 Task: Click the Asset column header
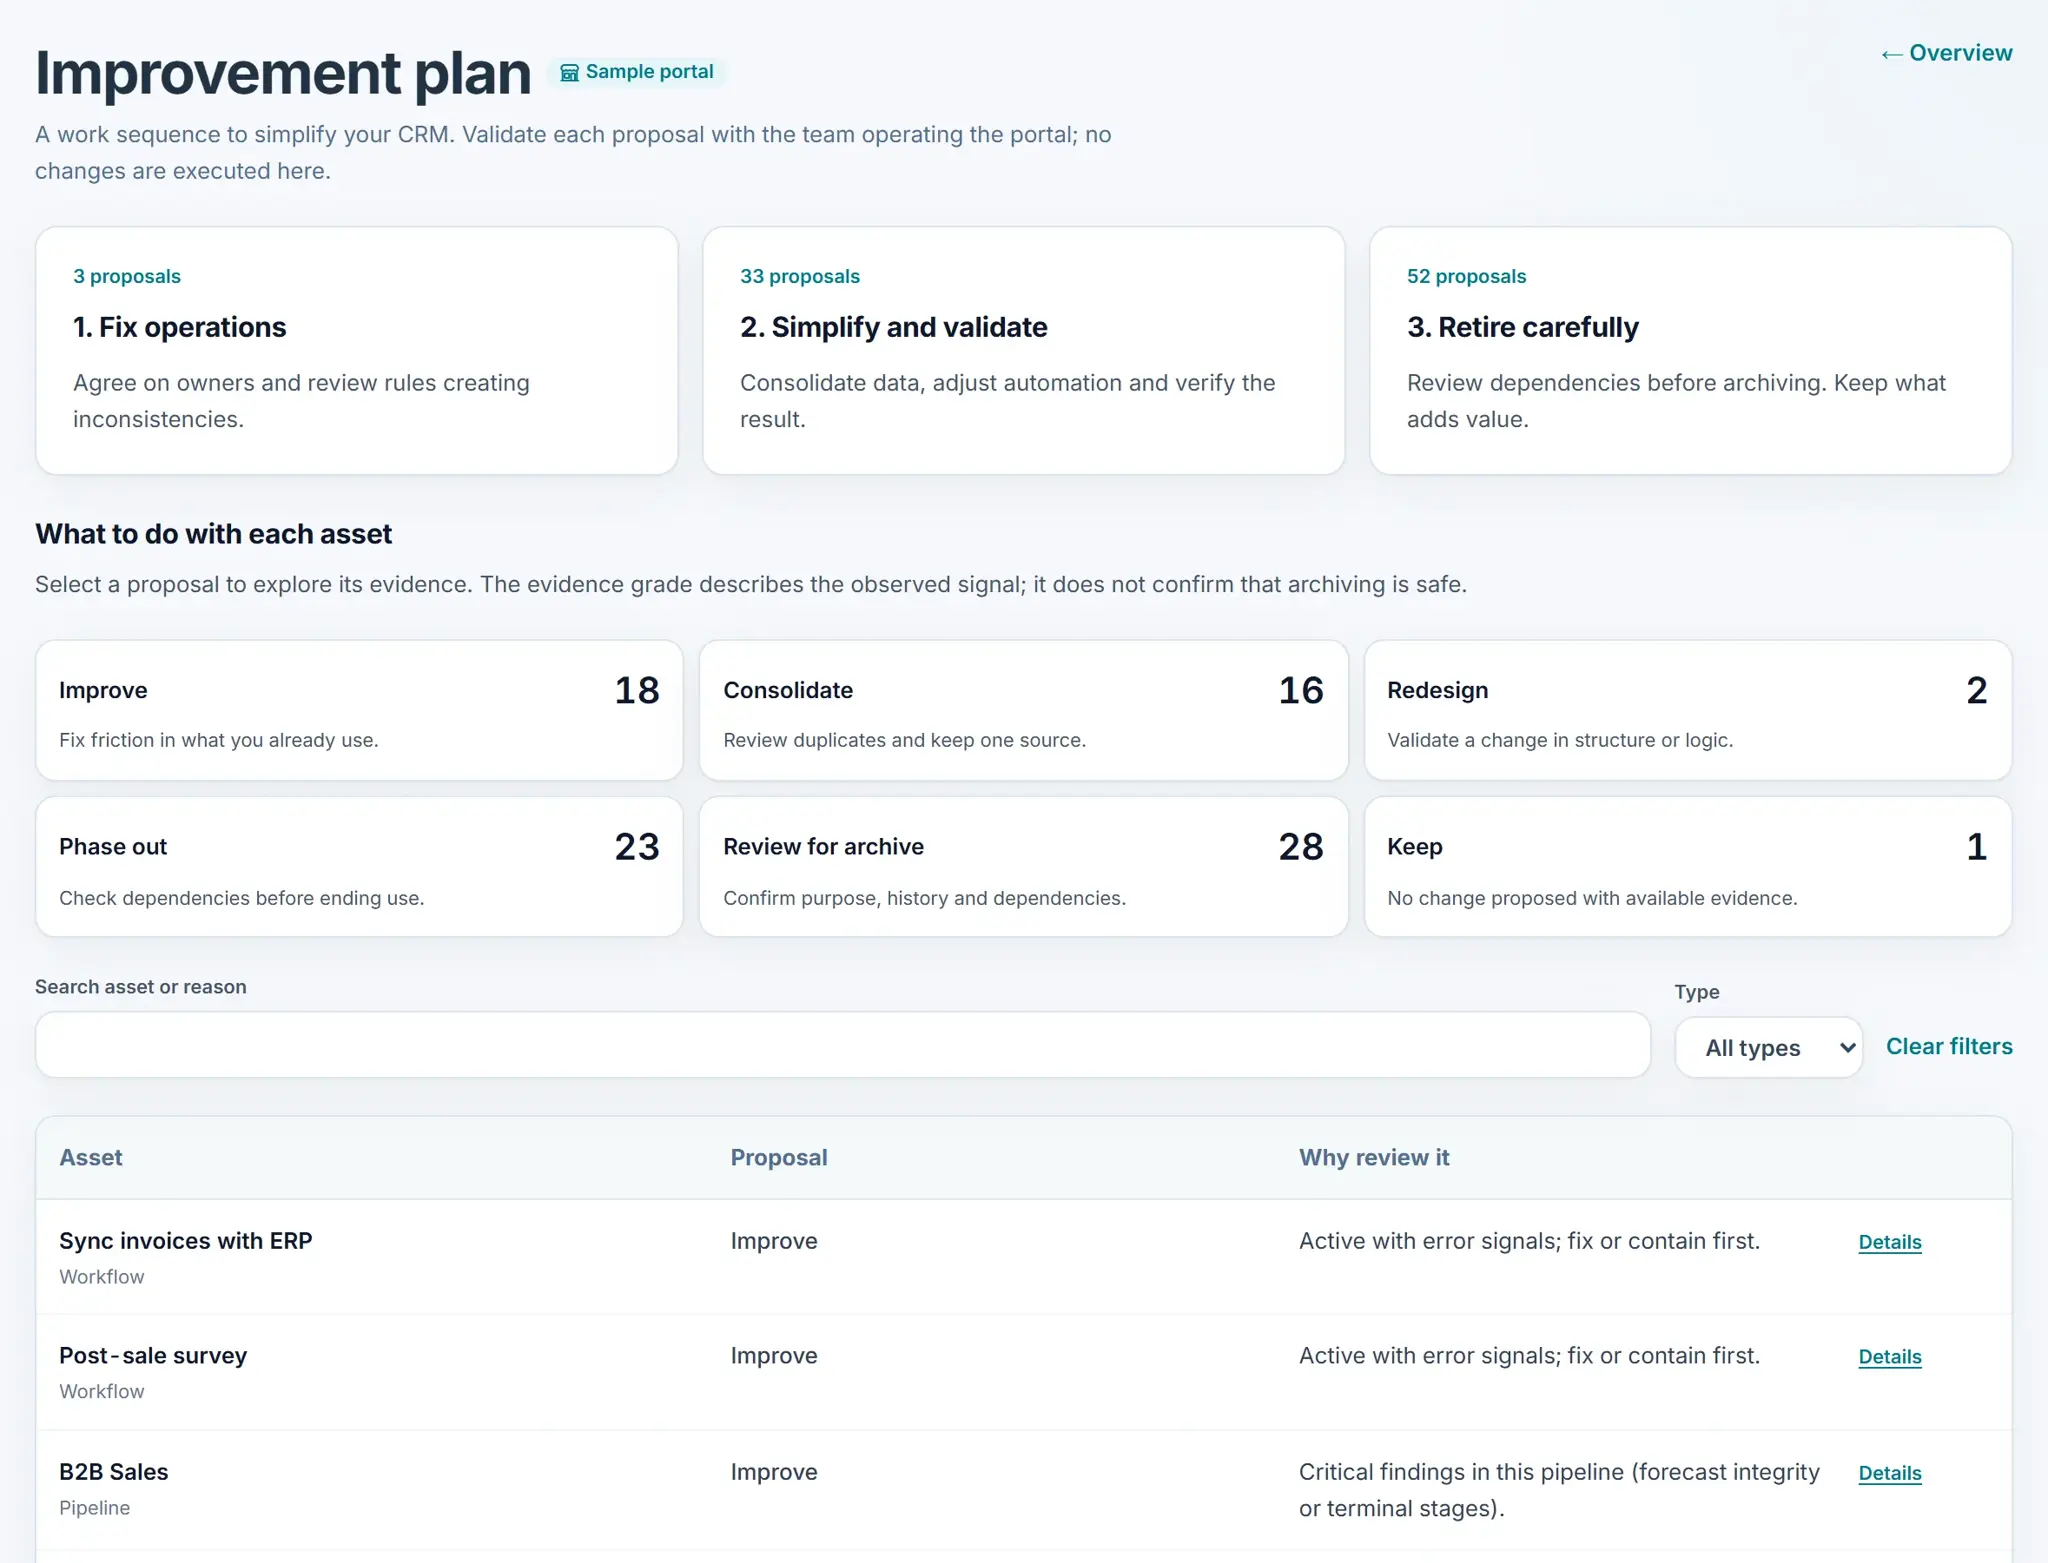tap(91, 1158)
